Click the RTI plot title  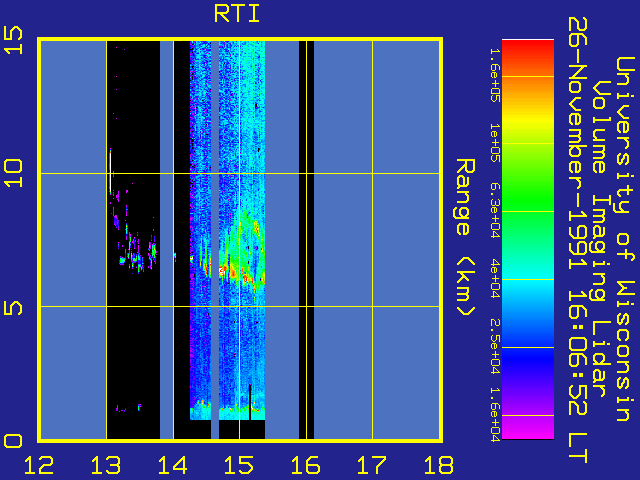tap(237, 14)
